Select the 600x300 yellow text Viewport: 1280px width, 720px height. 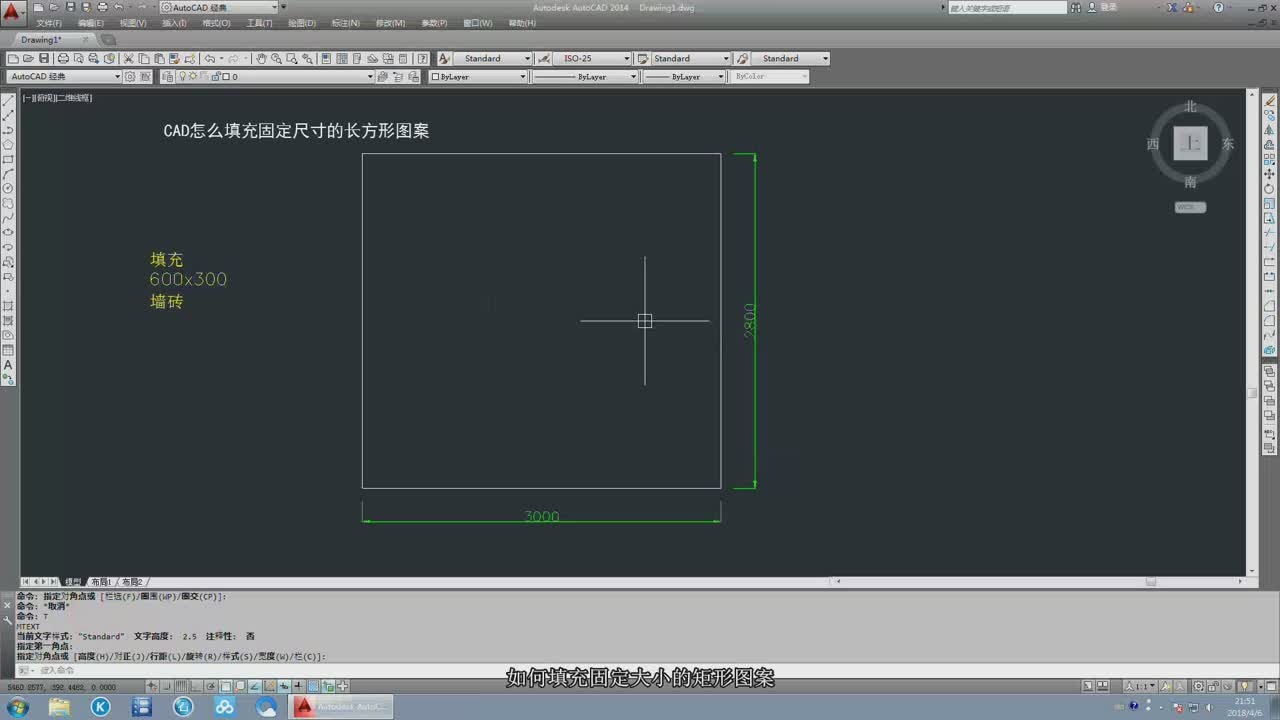point(188,280)
